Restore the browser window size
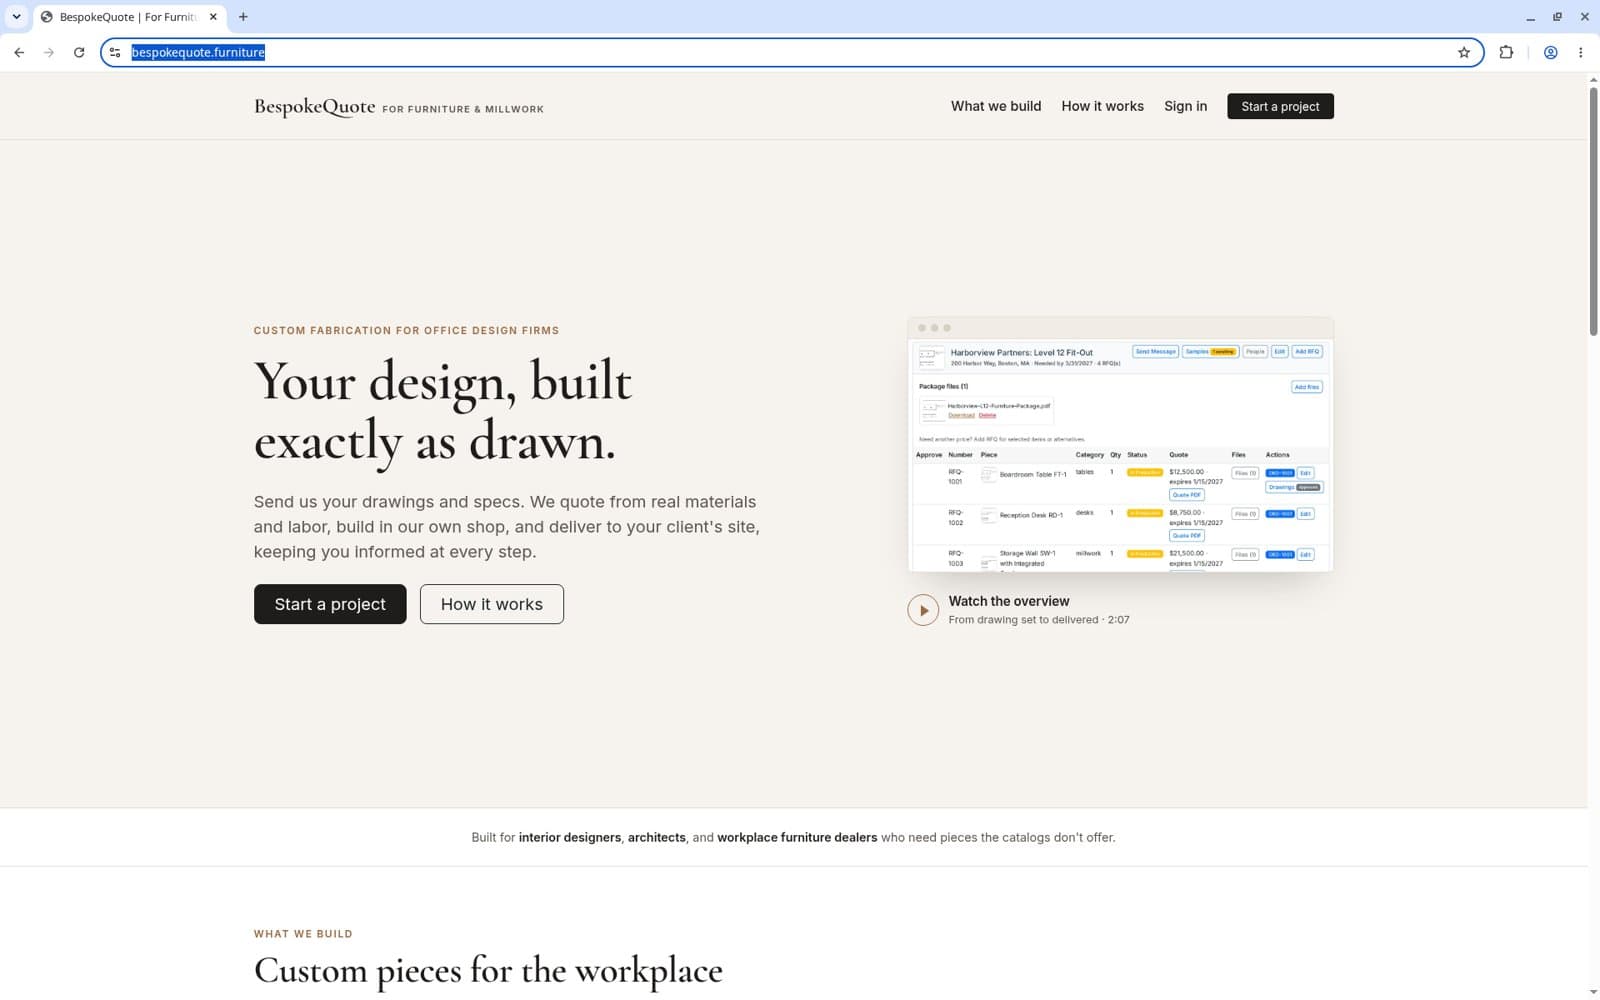The height and width of the screenshot is (1000, 1600). (x=1557, y=17)
